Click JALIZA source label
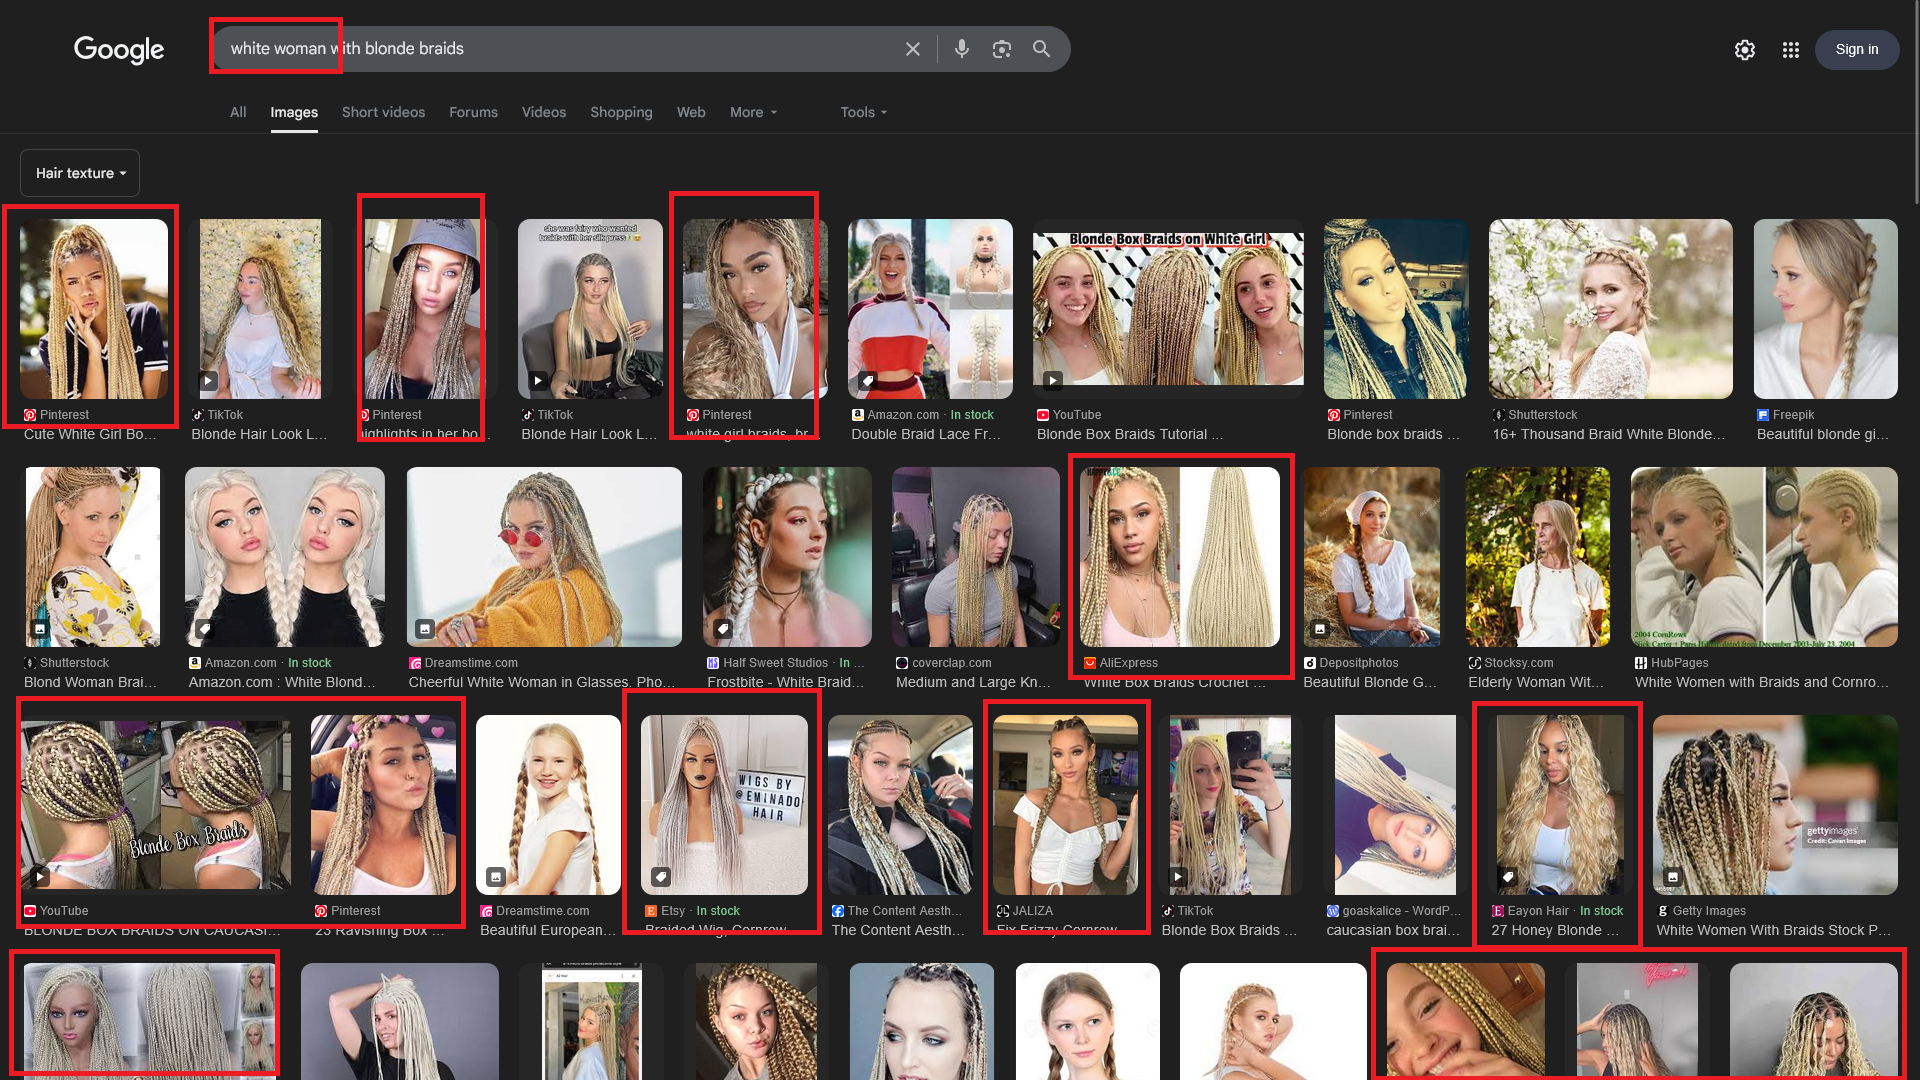The image size is (1920, 1080). click(x=1024, y=911)
